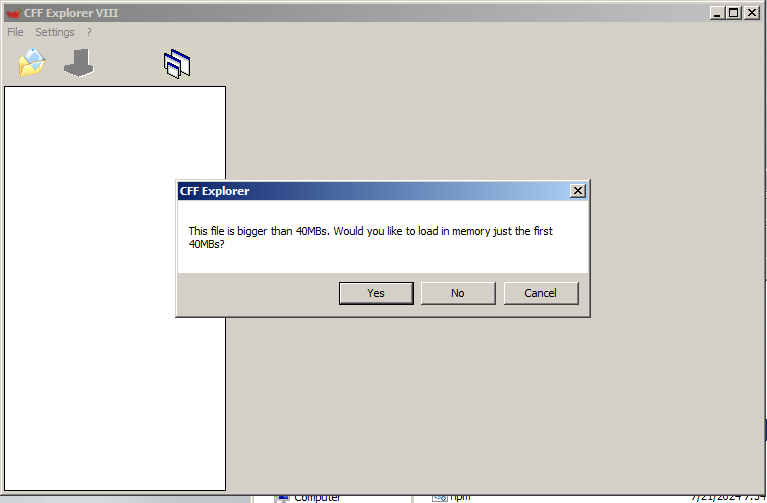Maximize the CFF Explorer VIII window
The image size is (767, 503).
733,13
